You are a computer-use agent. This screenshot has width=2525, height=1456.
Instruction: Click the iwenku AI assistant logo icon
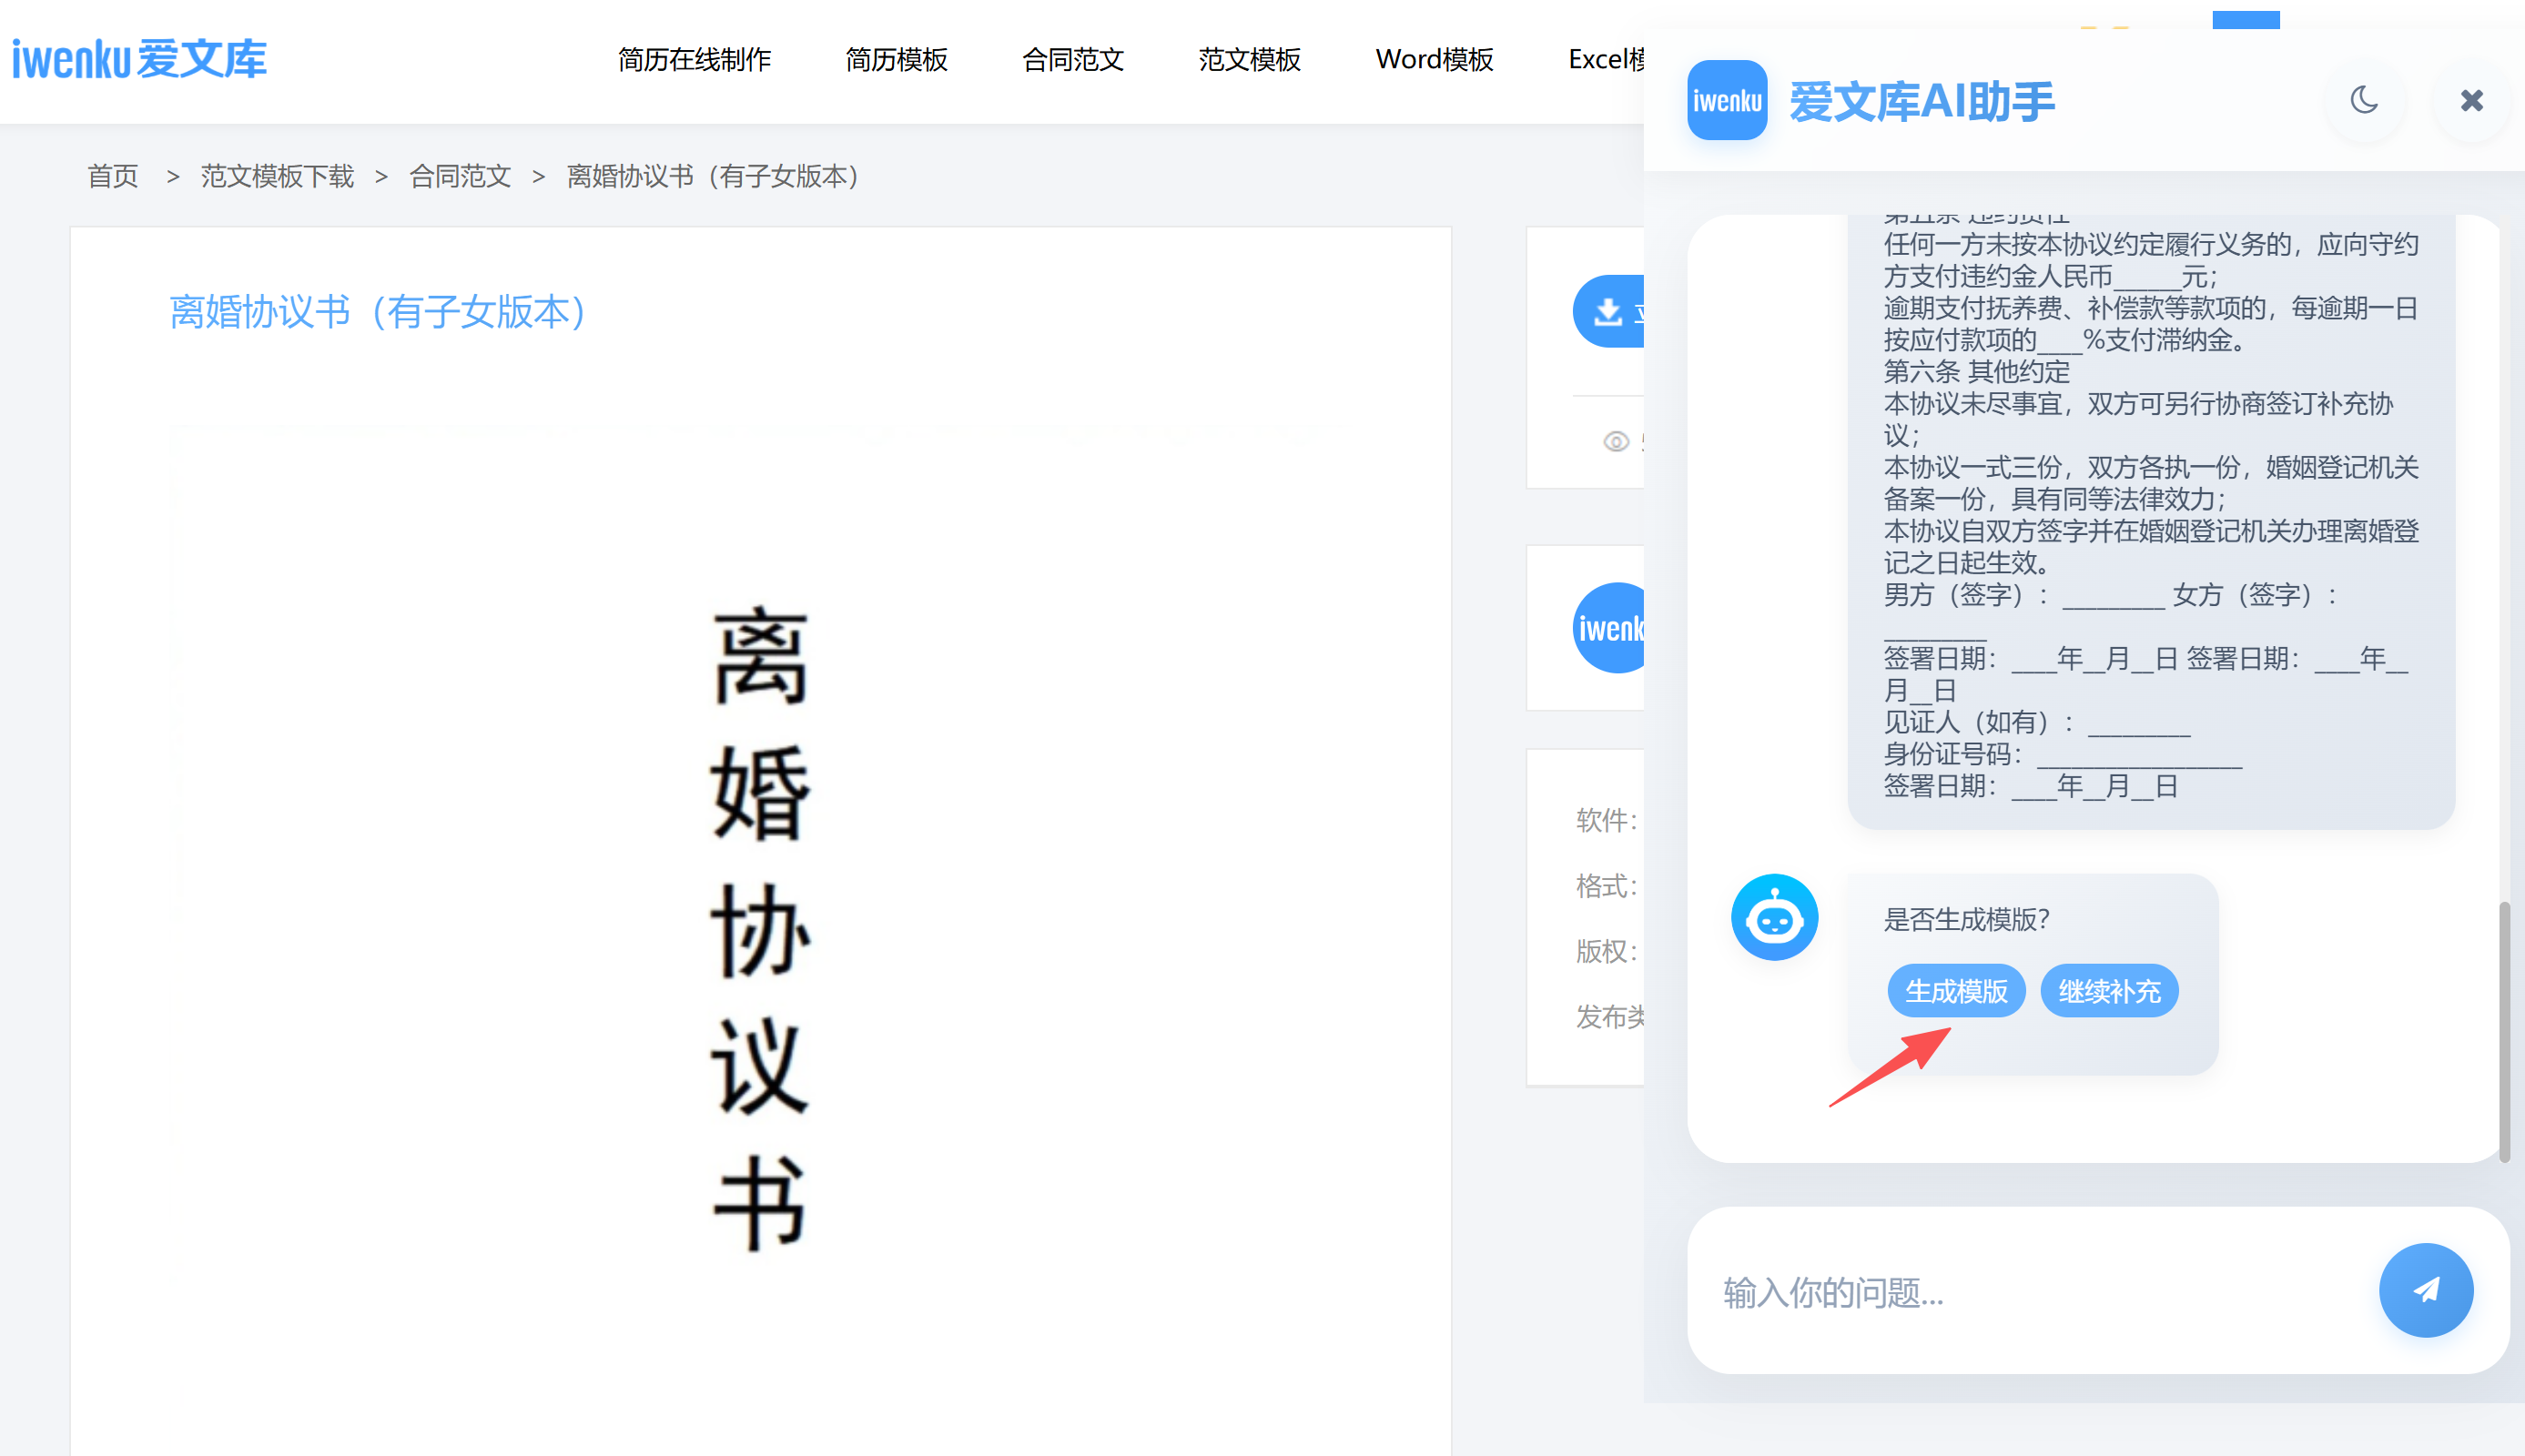coord(1727,100)
